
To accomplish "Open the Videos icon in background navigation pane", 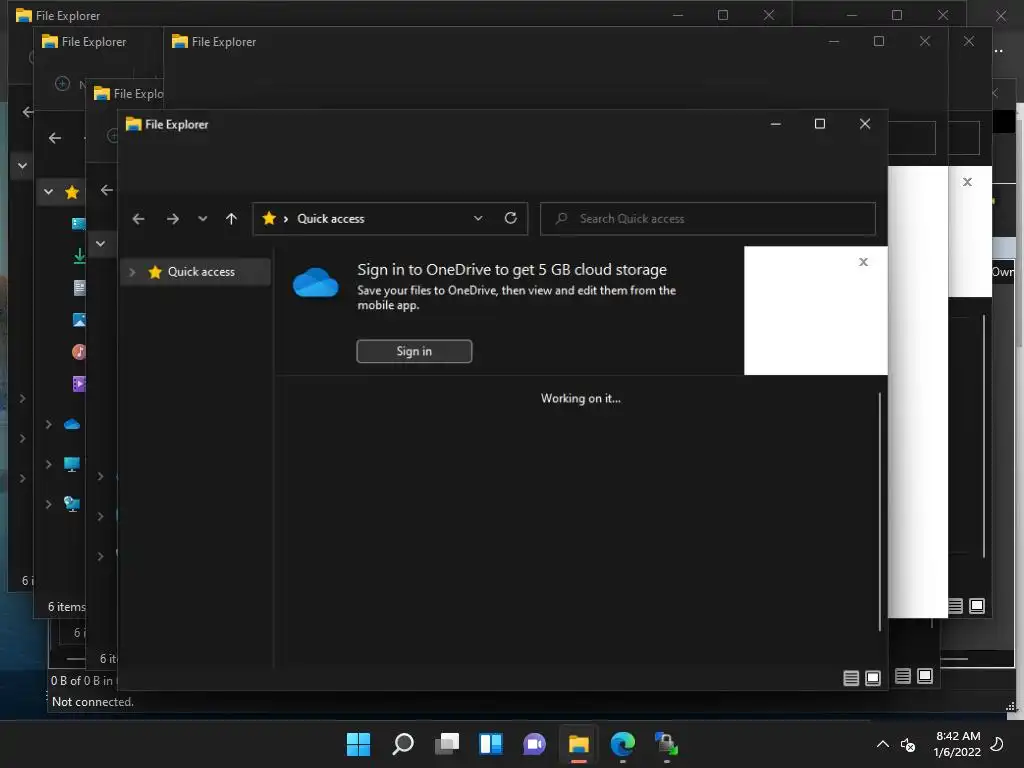I will [x=79, y=384].
